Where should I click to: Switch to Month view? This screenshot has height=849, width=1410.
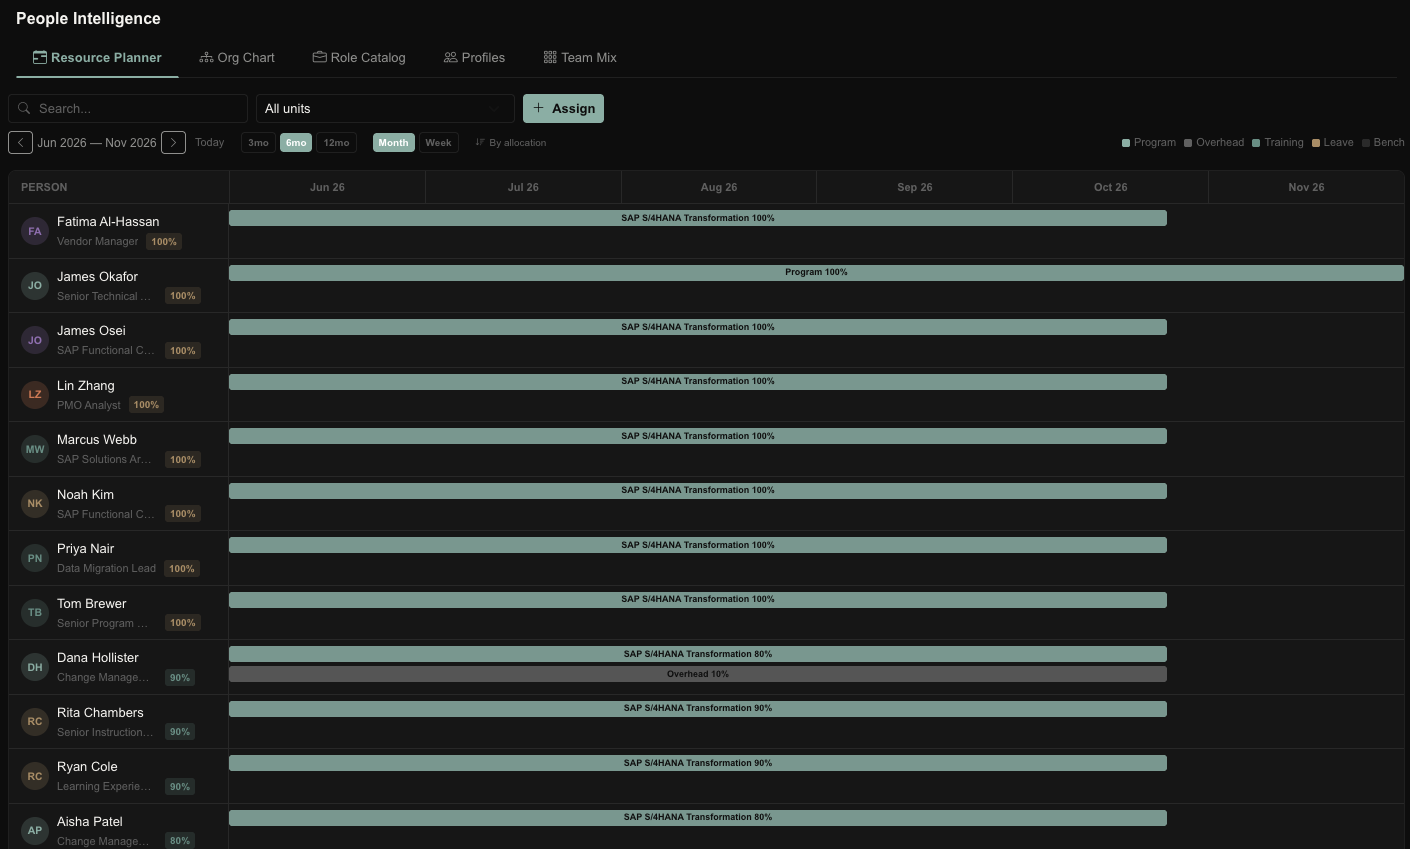[393, 143]
